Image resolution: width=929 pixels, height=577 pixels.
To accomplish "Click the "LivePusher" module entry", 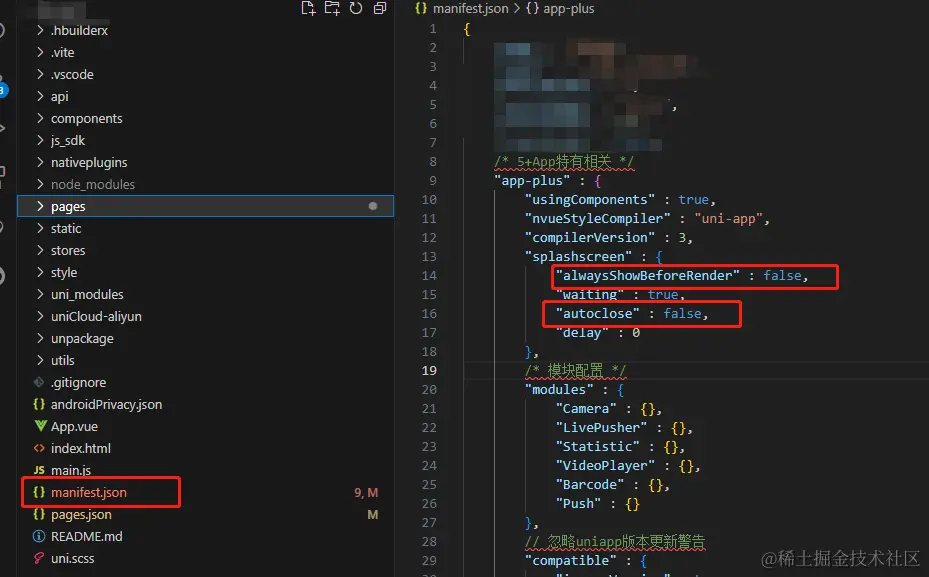I will [601, 427].
